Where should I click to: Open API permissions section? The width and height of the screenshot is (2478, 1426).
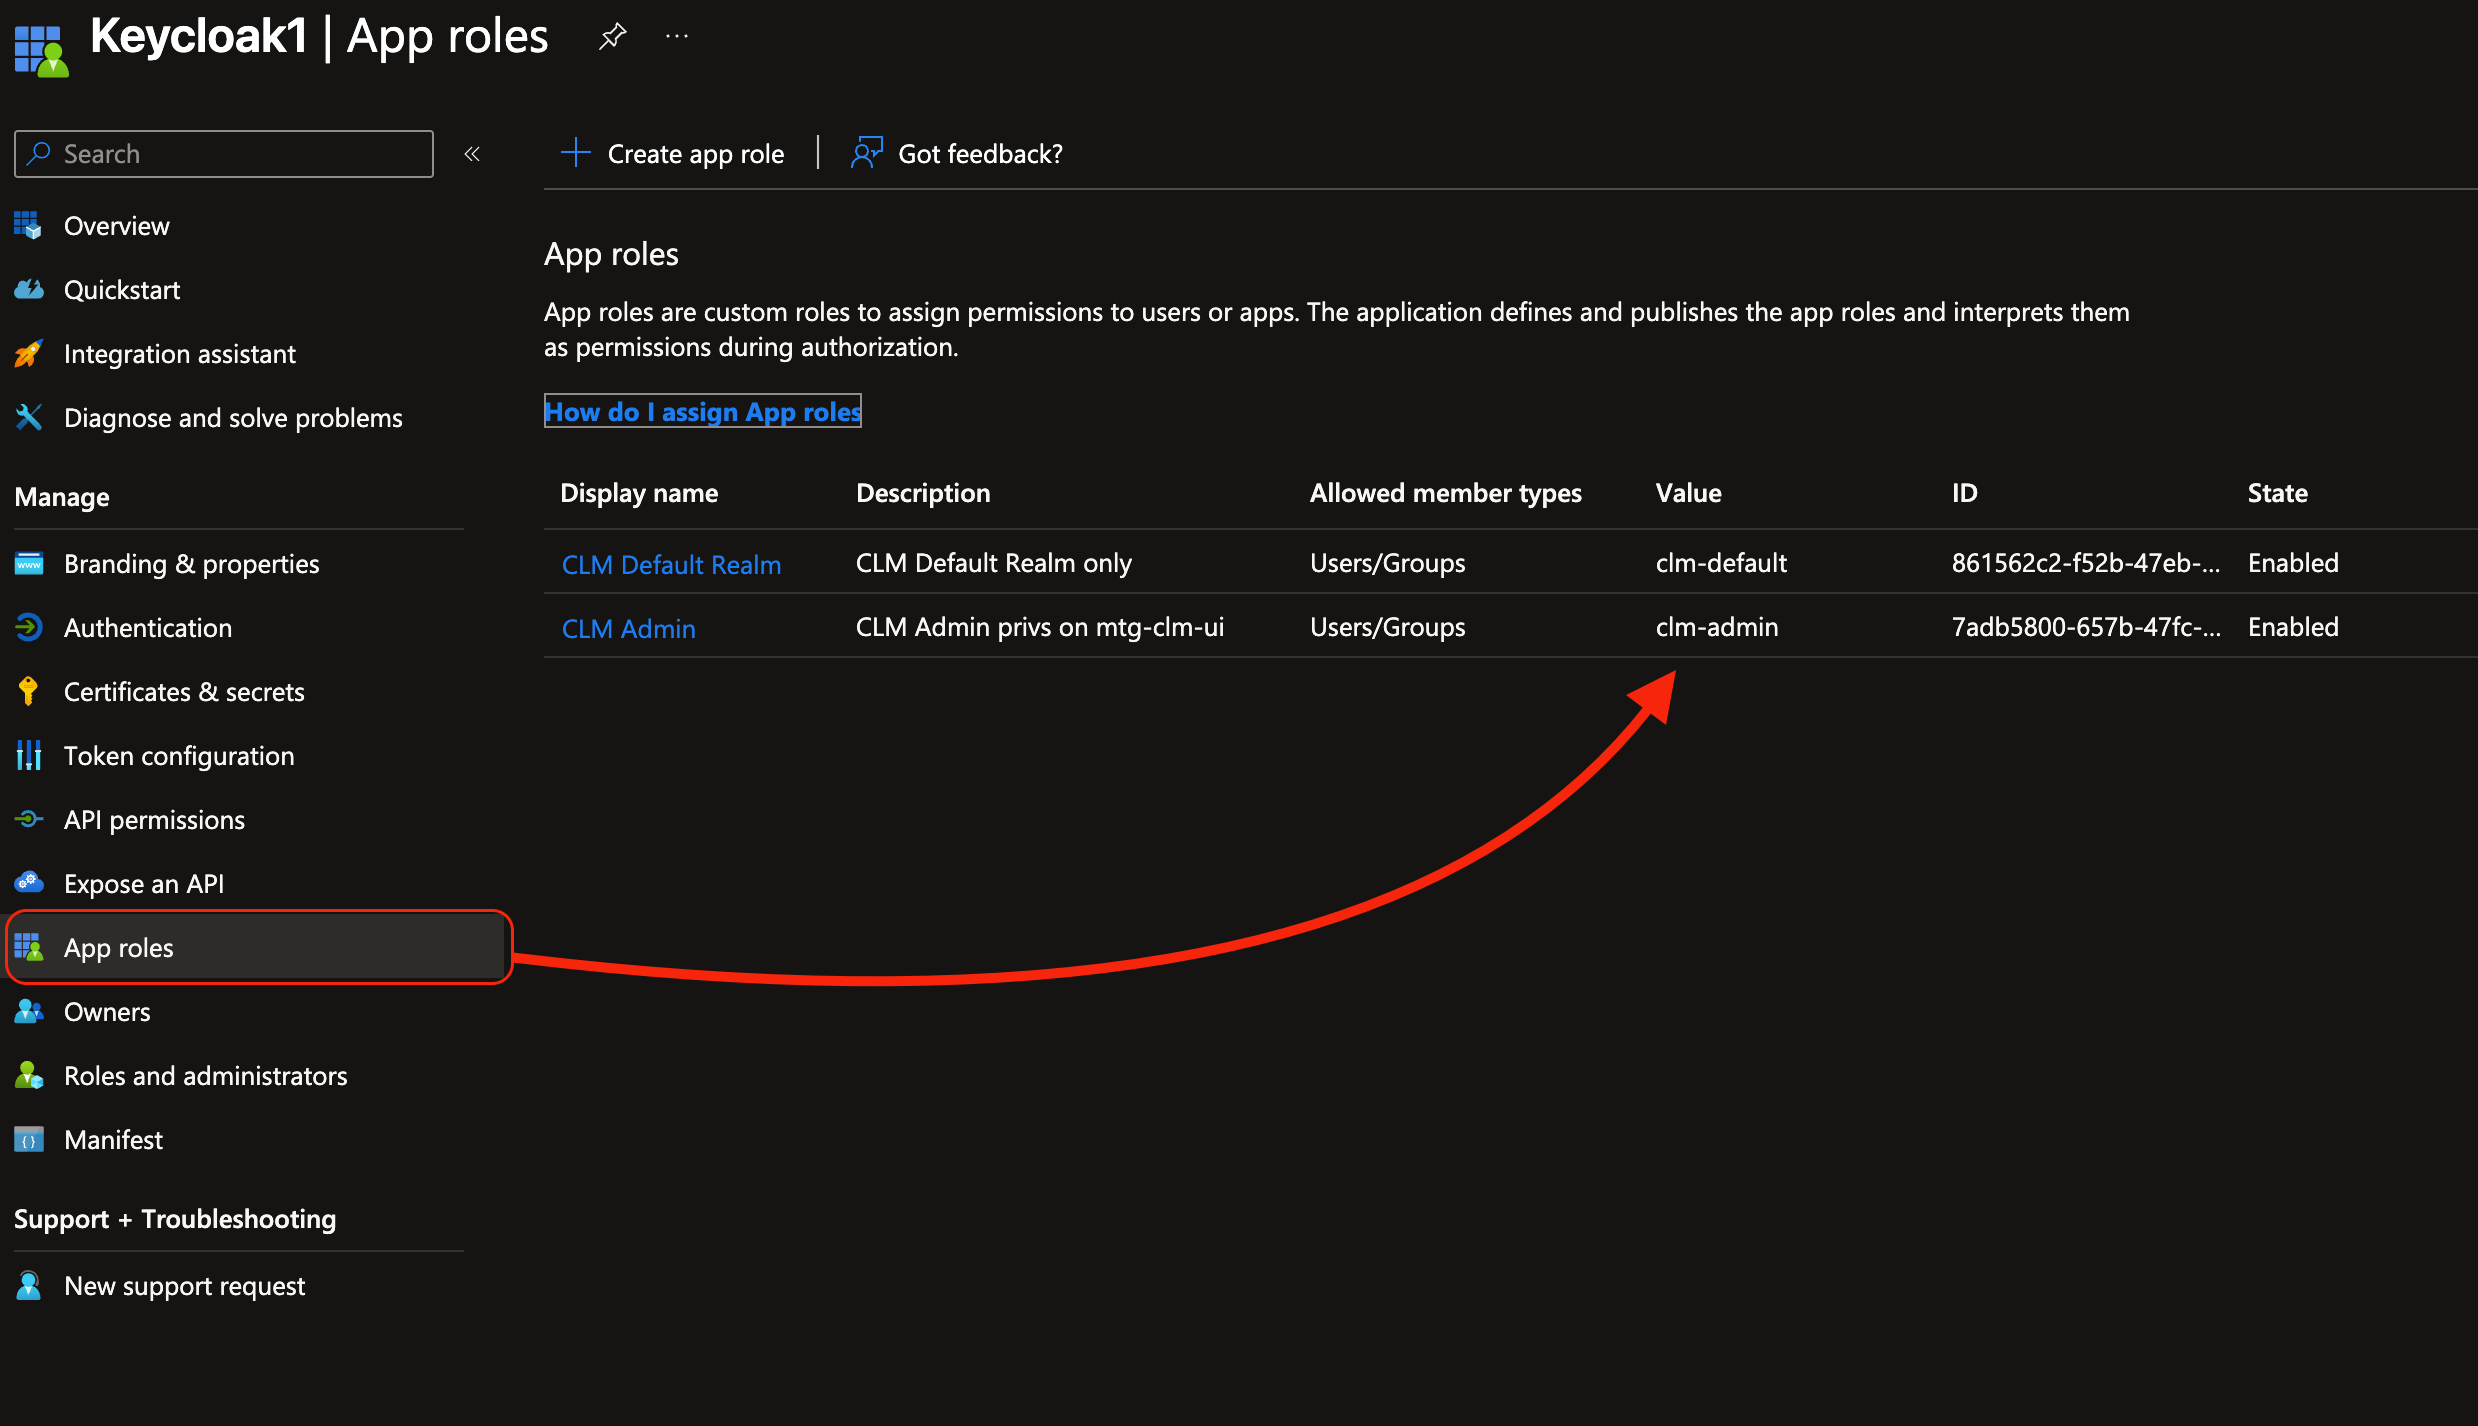pyautogui.click(x=154, y=820)
